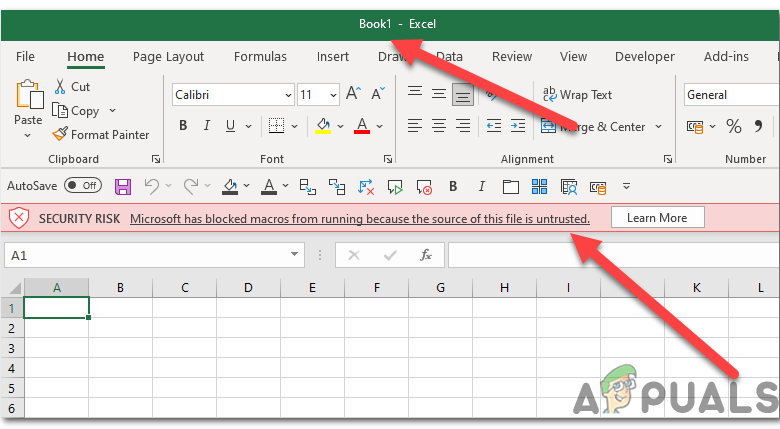Toggle Italic in ribbon Font group
The height and width of the screenshot is (429, 780).
(x=206, y=126)
